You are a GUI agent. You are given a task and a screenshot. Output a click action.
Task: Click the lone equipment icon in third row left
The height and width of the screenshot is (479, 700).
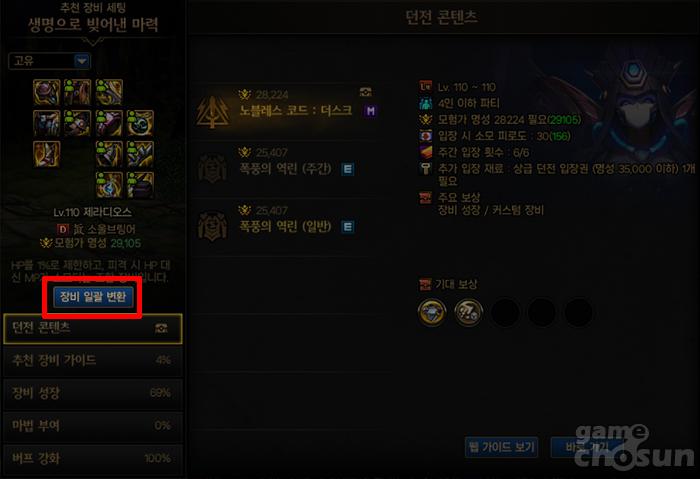46,154
